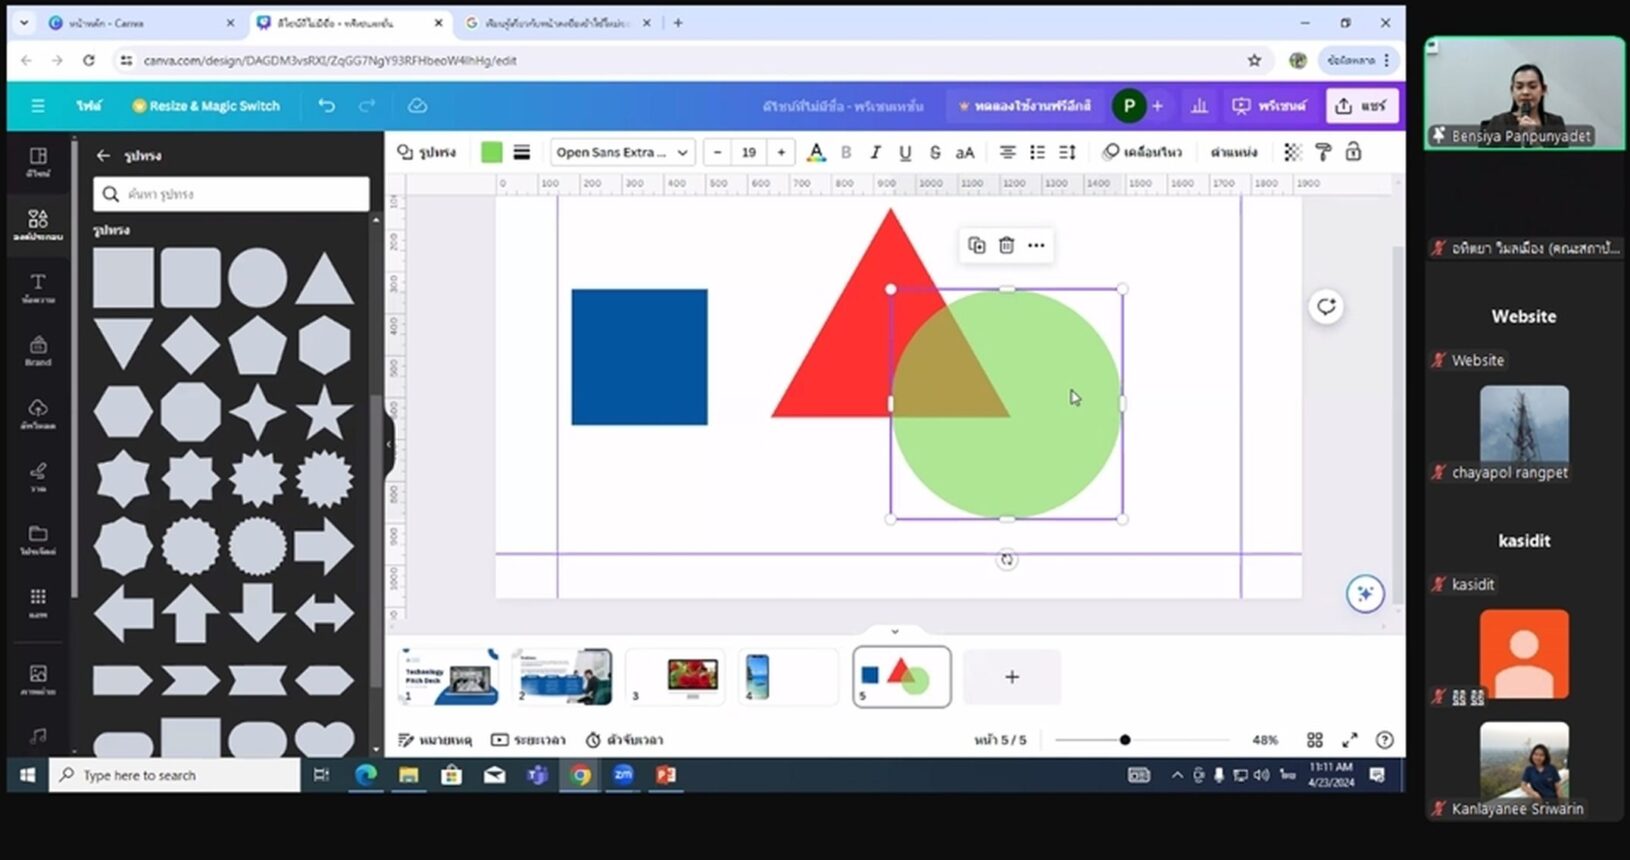Open the Text tab in sidebar
1630x860 pixels.
point(38,288)
